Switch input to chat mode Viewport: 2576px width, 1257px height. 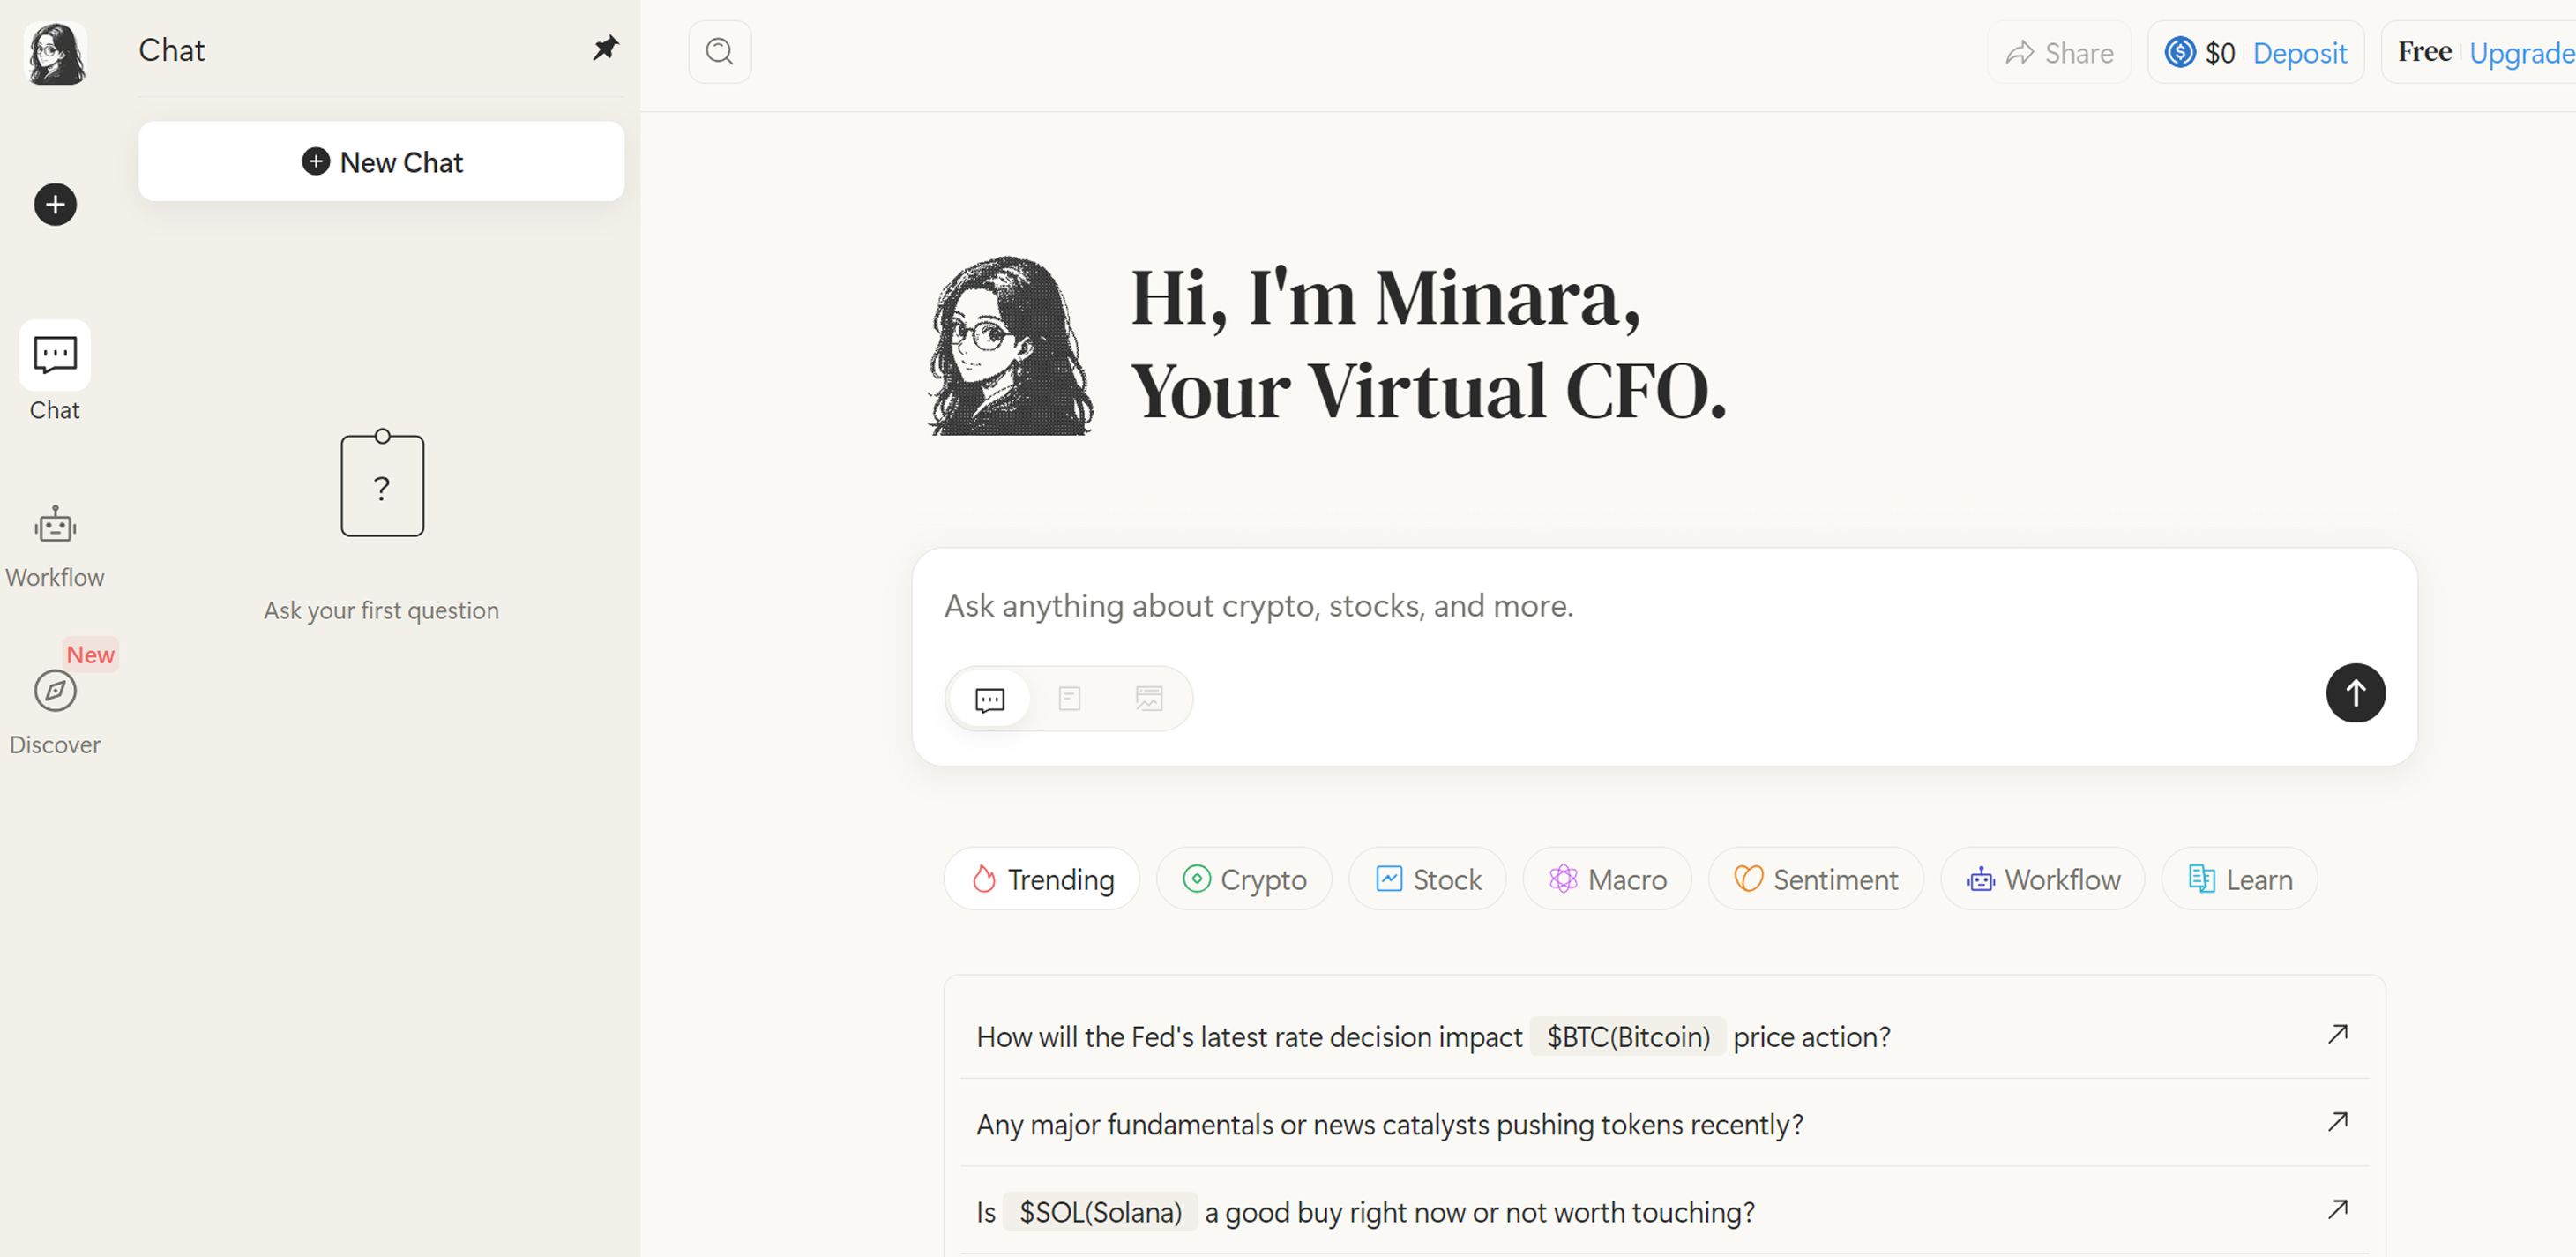989,699
